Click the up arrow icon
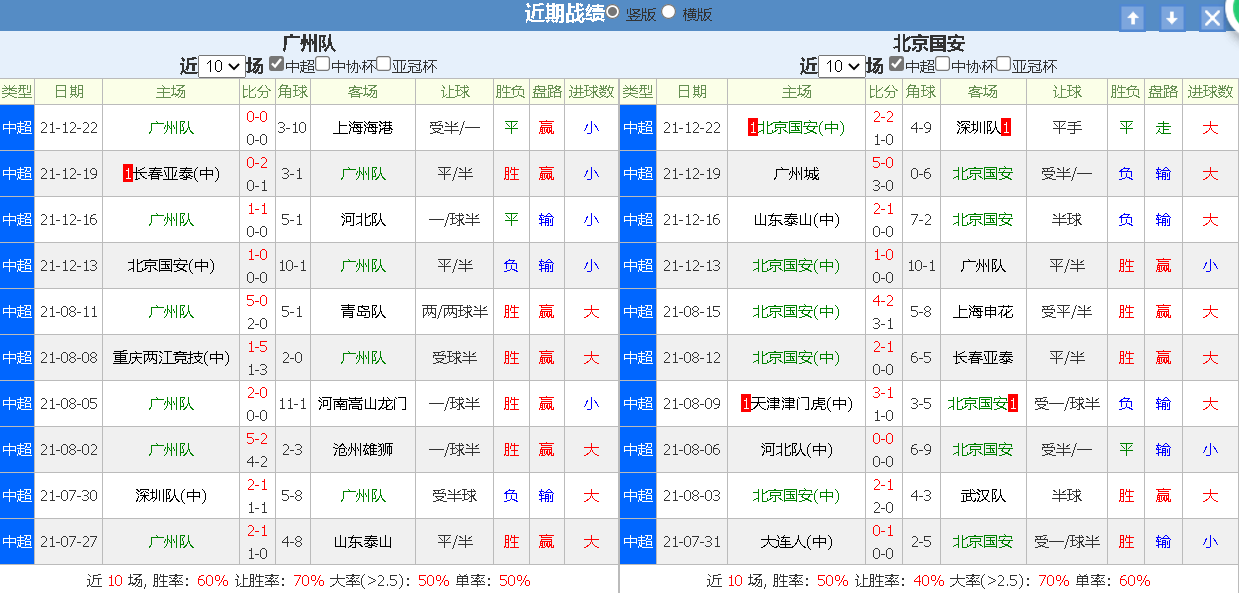 (x=1132, y=18)
